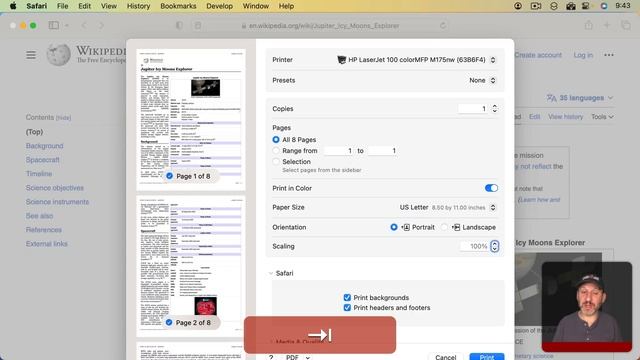Click the print dialog help question mark
Image resolution: width=640 pixels, height=360 pixels.
tap(271, 357)
